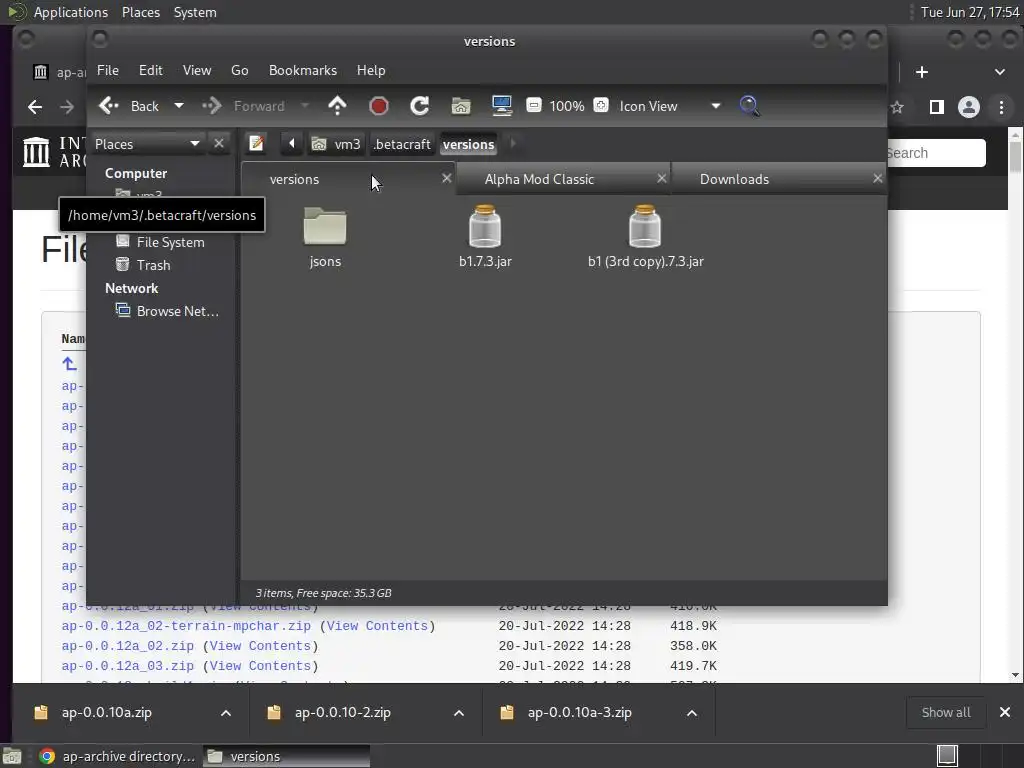Click Internet Archive search field
This screenshot has width=1024, height=768.
point(935,153)
